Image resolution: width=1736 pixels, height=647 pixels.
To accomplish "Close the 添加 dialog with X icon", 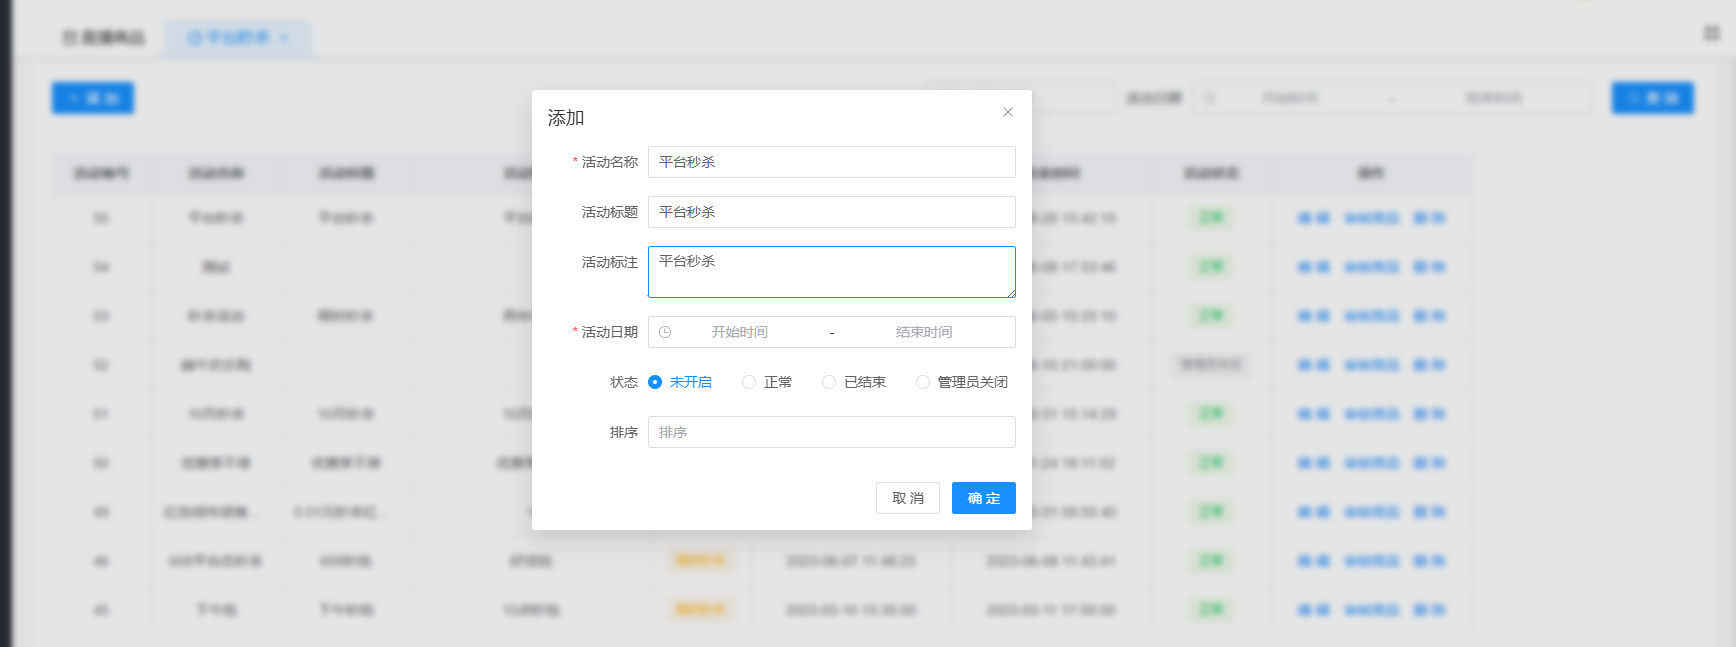I will 1008,112.
